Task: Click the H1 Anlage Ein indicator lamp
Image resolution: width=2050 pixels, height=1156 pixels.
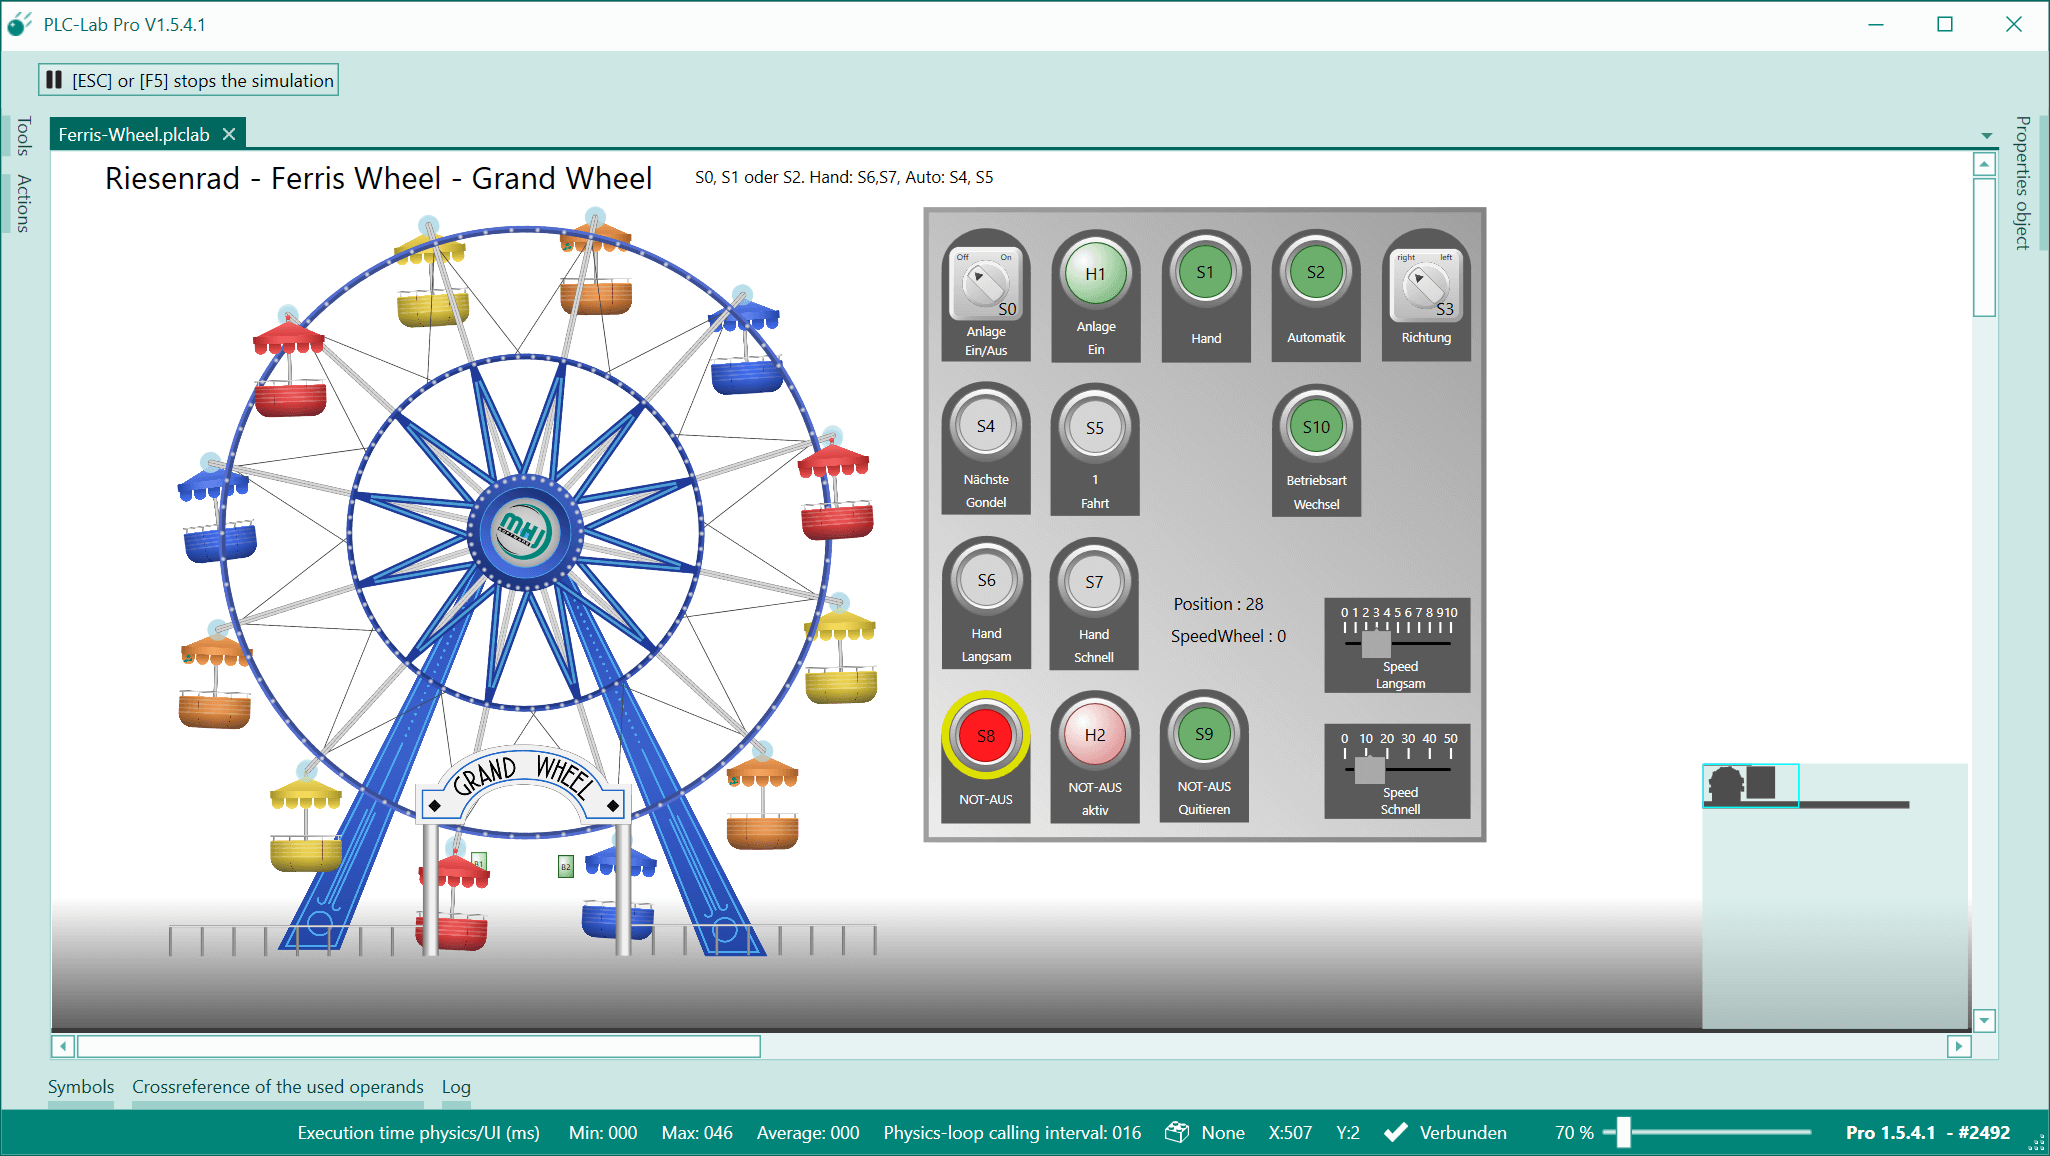Action: tap(1096, 274)
